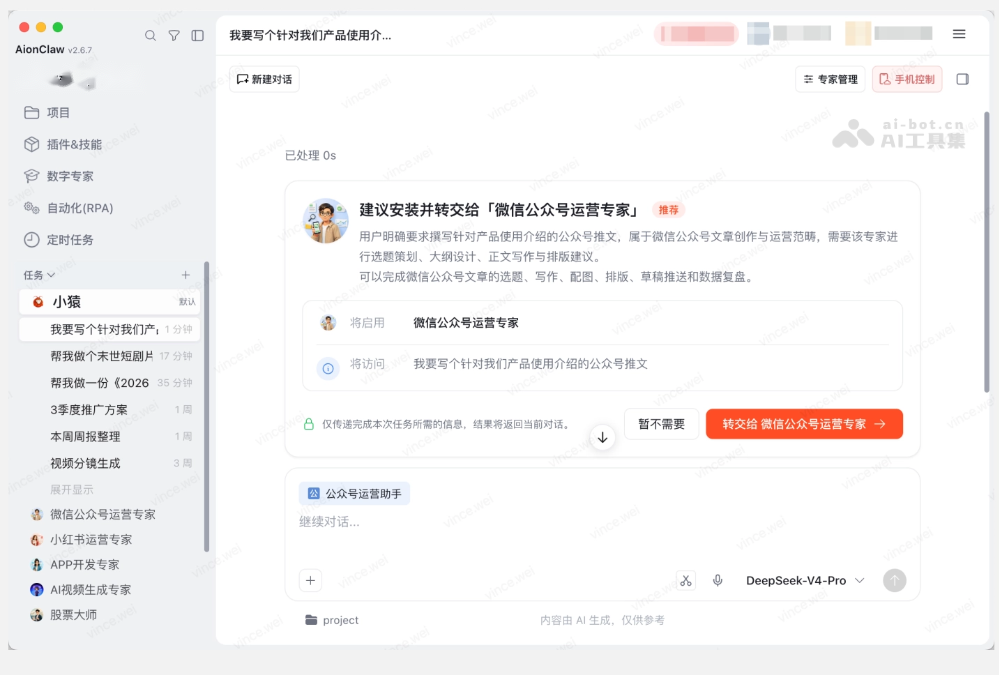Click the 已处理 0s status text
Screen dimensions: 999x675
(310, 156)
